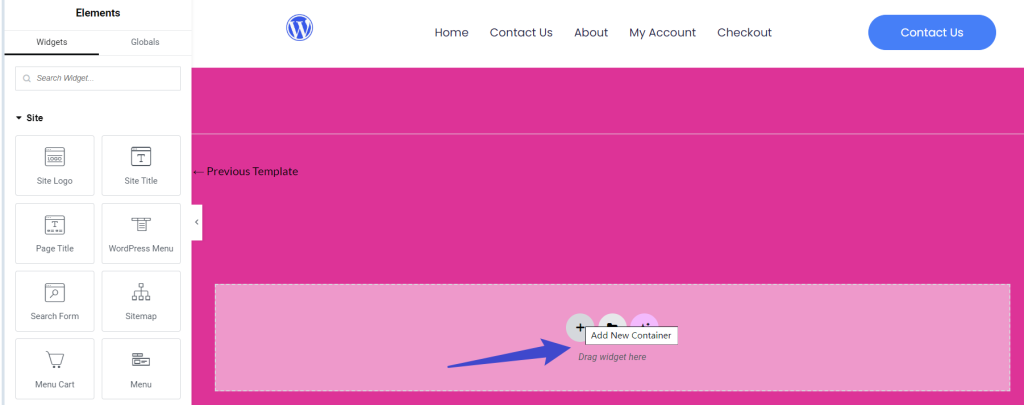Add the Search Form widget
This screenshot has height=405, width=1024.
55,301
